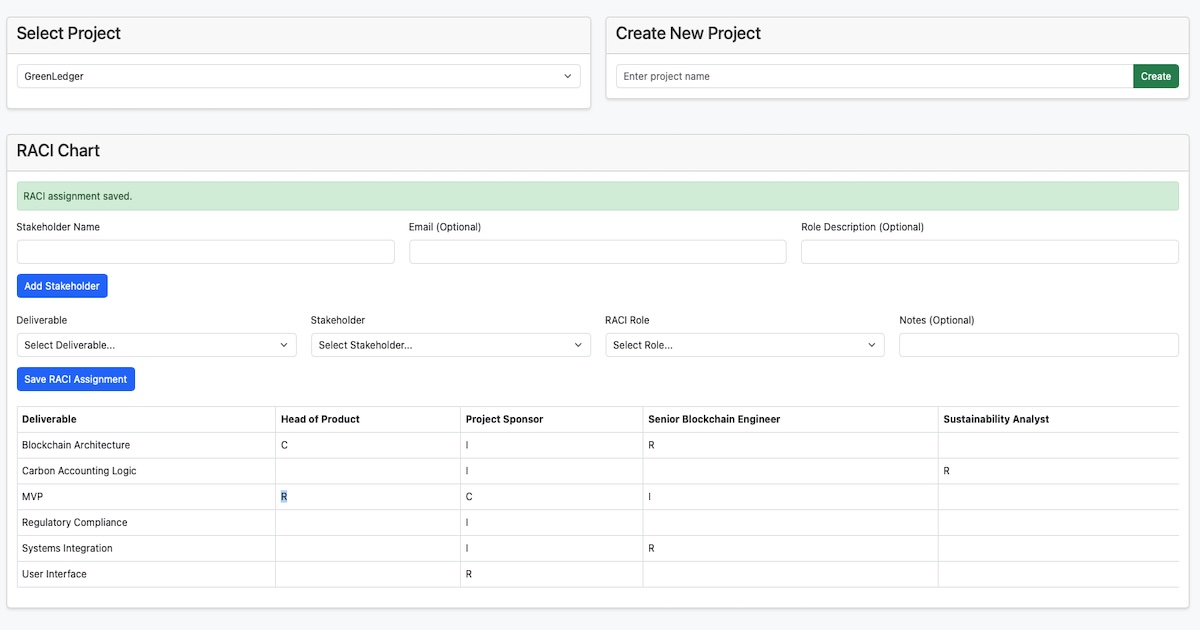
Task: Click the Role Description input field
Action: (x=989, y=252)
